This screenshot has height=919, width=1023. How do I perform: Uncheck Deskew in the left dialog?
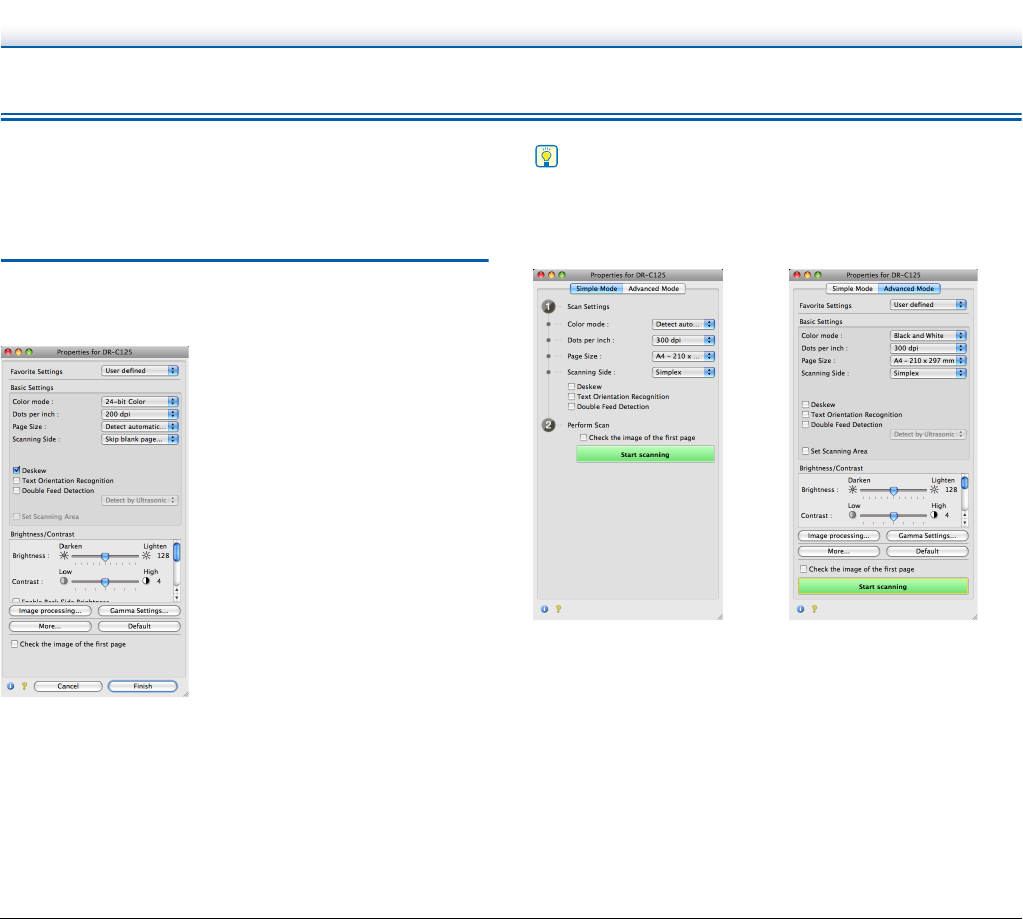coord(16,470)
